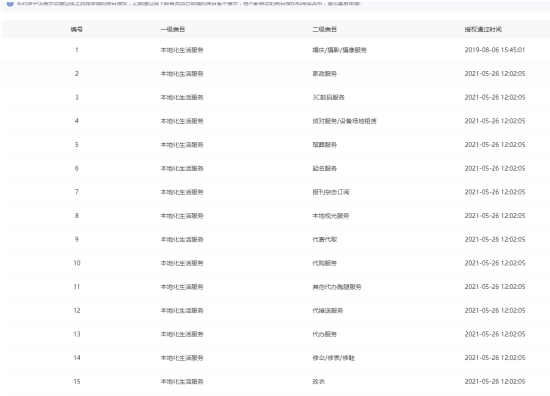The height and width of the screenshot is (396, 550).
Task: Select the 3C数码服务 category cell
Action: point(328,97)
